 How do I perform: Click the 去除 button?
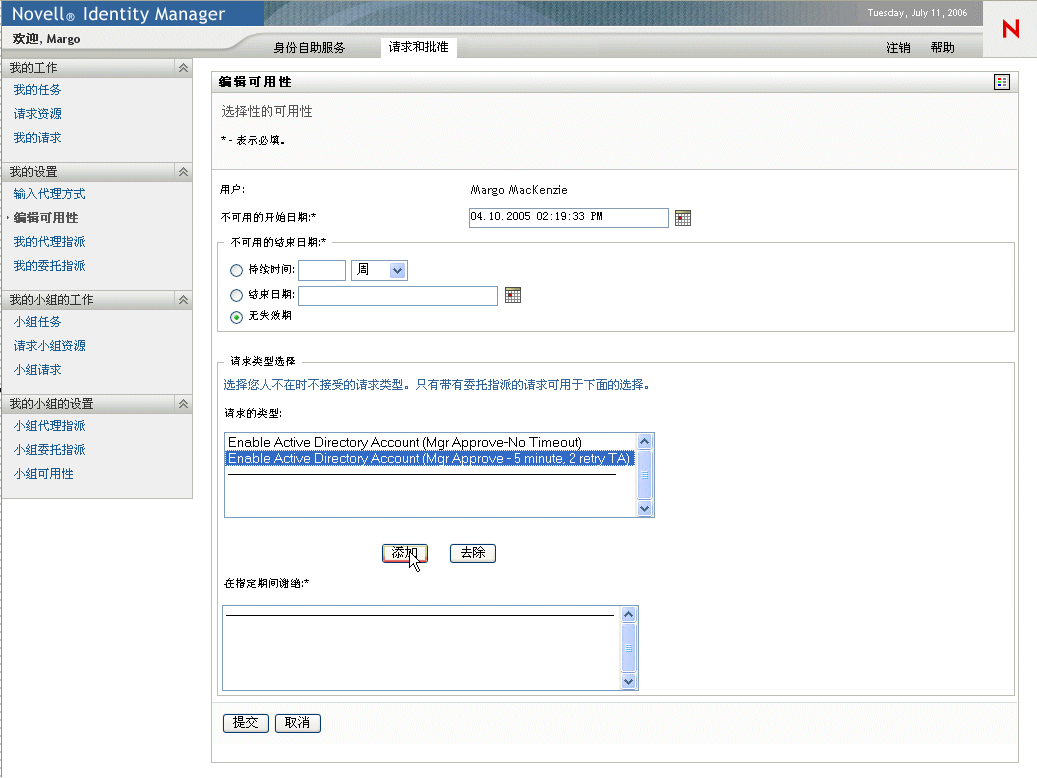point(473,553)
